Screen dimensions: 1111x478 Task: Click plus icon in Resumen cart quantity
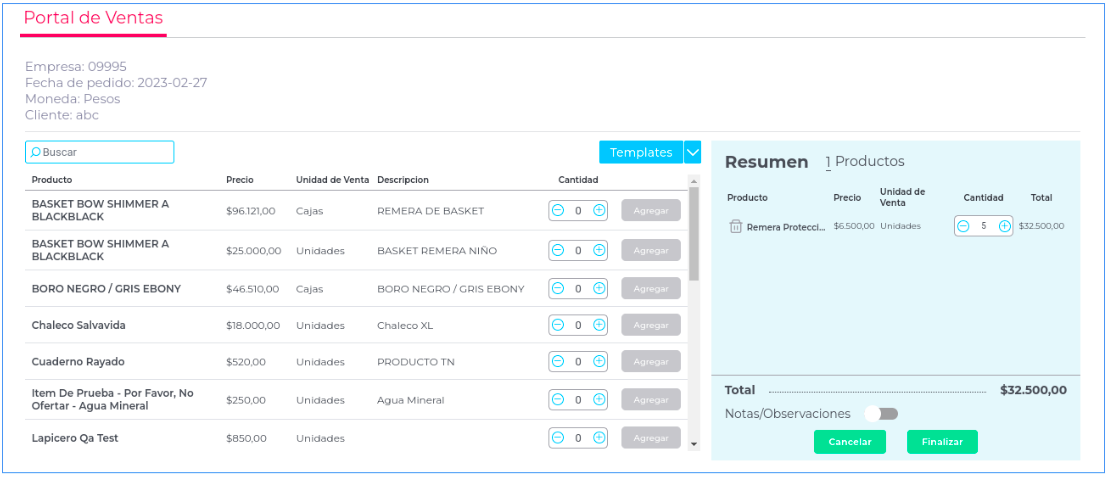coord(1004,226)
